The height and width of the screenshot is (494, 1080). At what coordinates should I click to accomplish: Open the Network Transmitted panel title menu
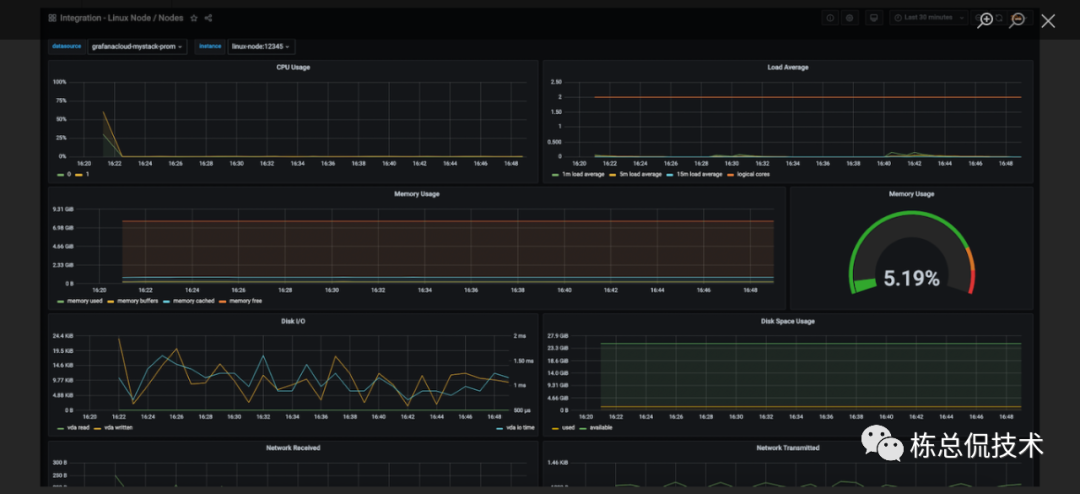tap(788, 448)
